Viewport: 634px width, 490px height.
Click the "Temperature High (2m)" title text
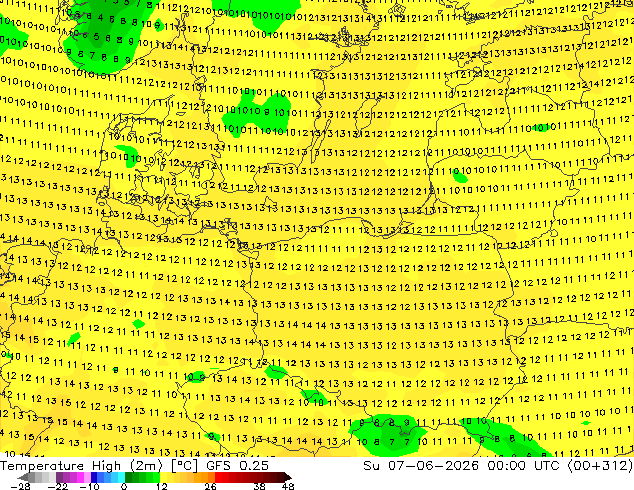[x=81, y=466]
